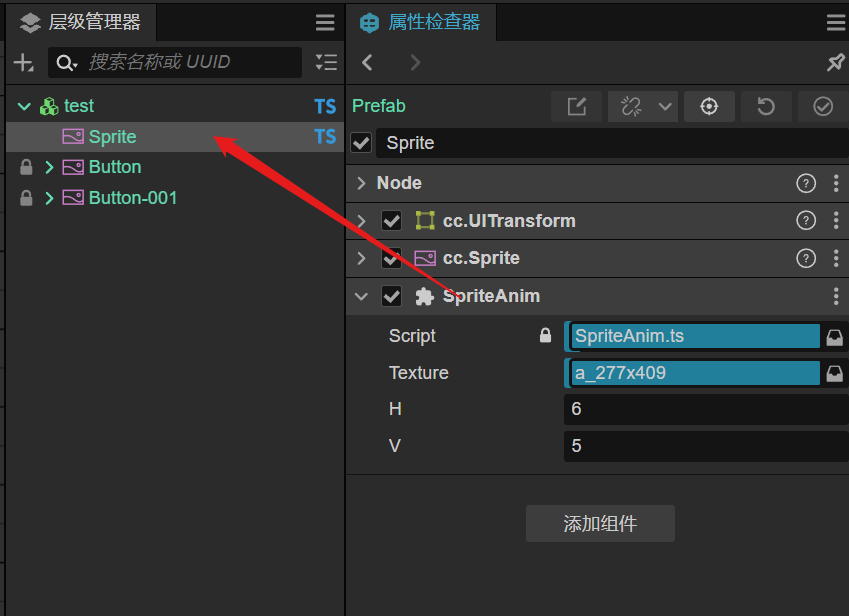Viewport: 849px width, 616px height.
Task: Toggle the Sprite node active checkbox
Action: click(361, 143)
